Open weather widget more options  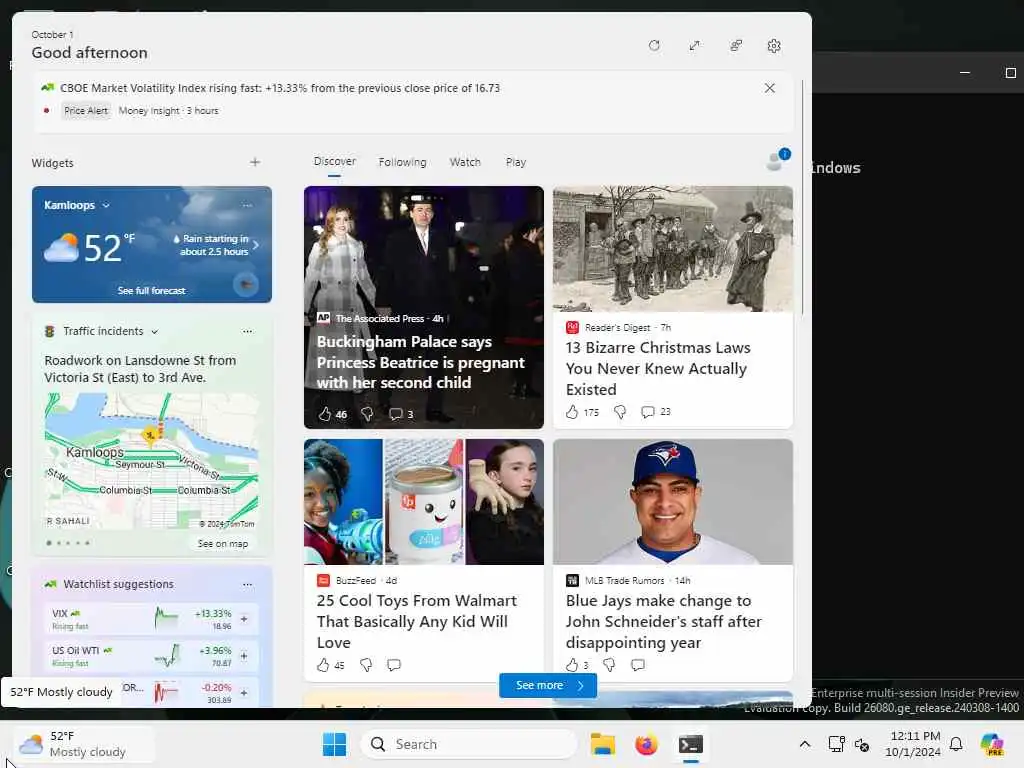pos(247,205)
